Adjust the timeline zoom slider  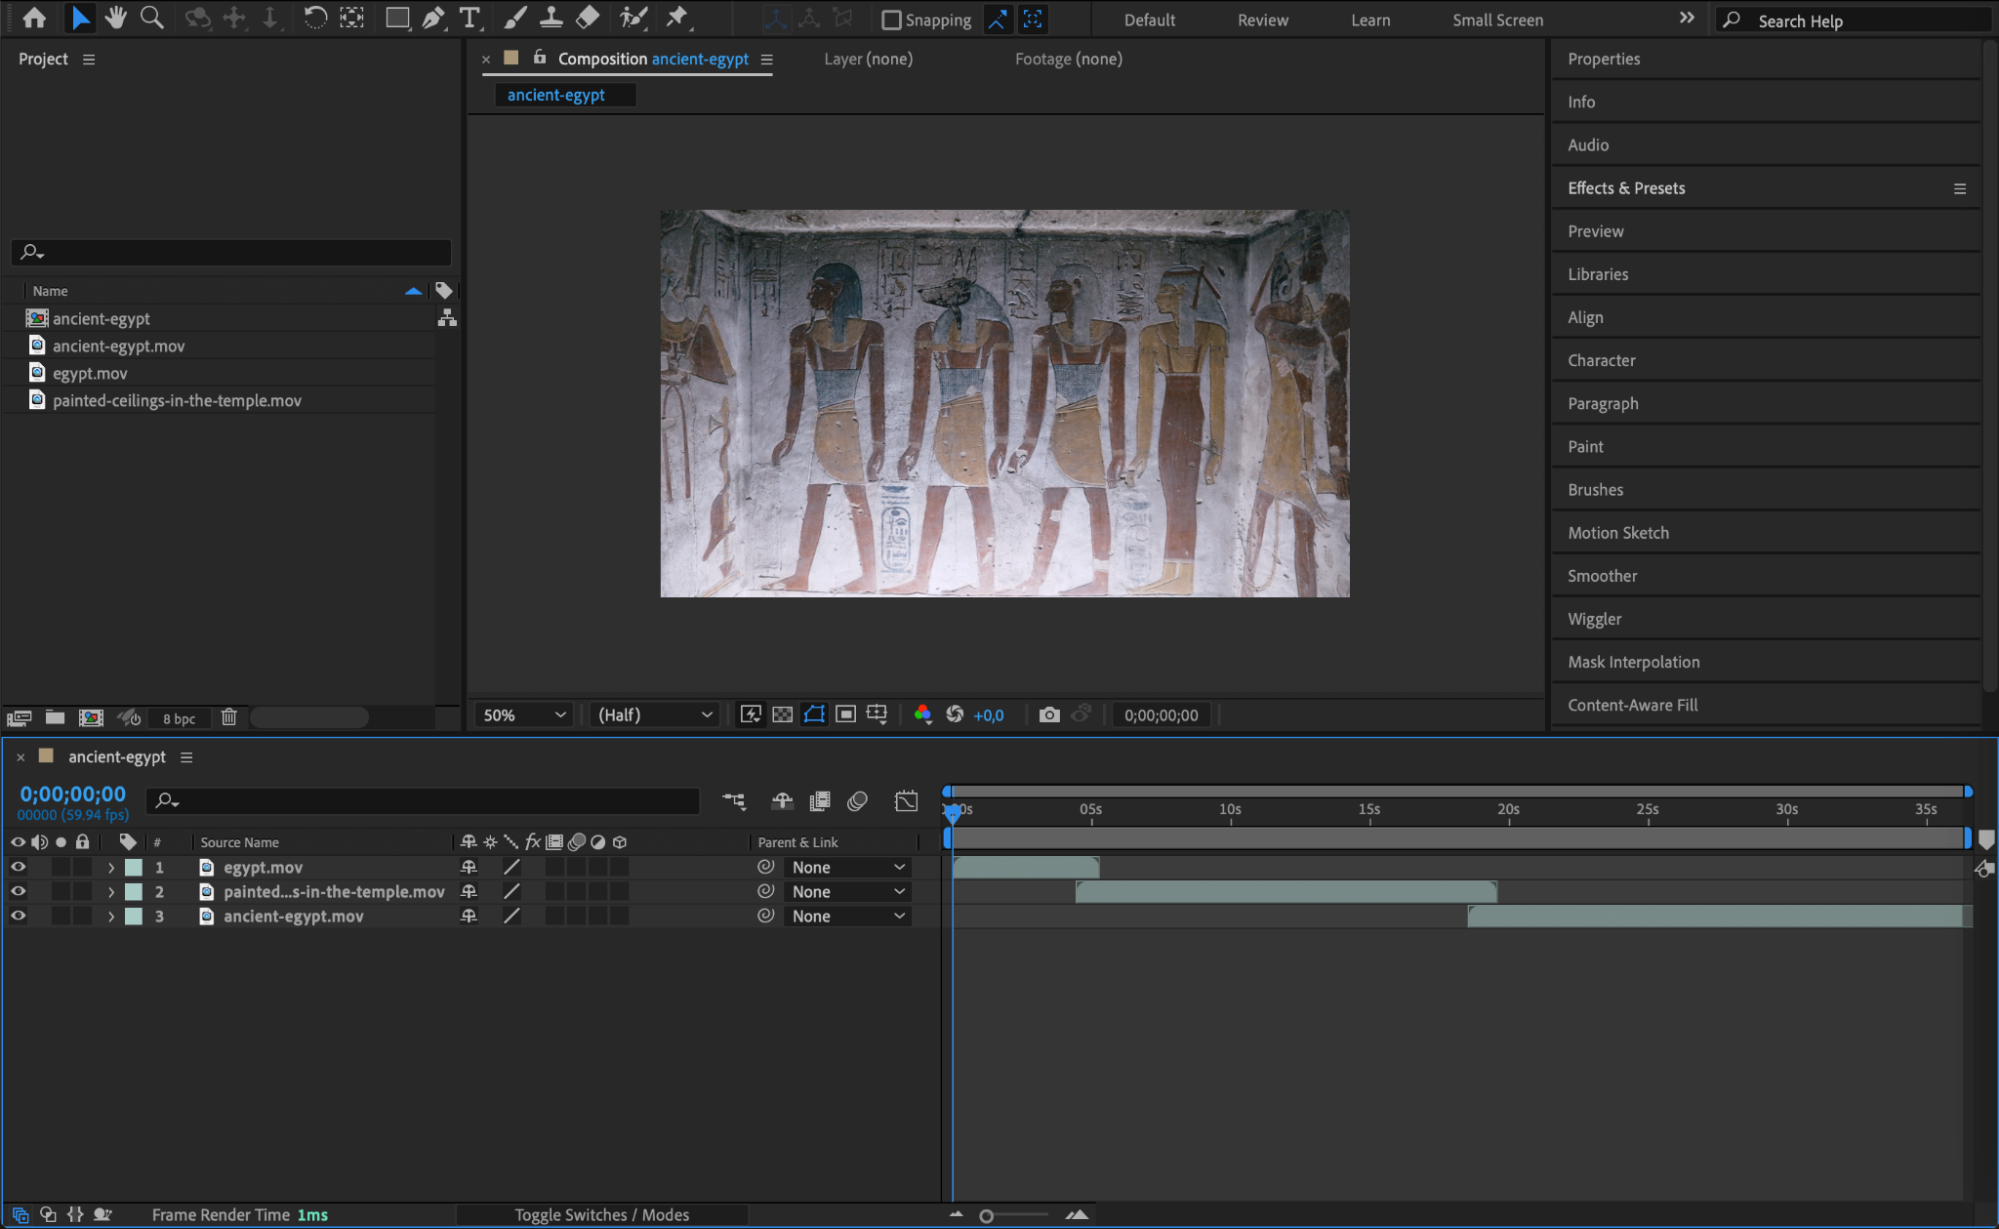(986, 1216)
